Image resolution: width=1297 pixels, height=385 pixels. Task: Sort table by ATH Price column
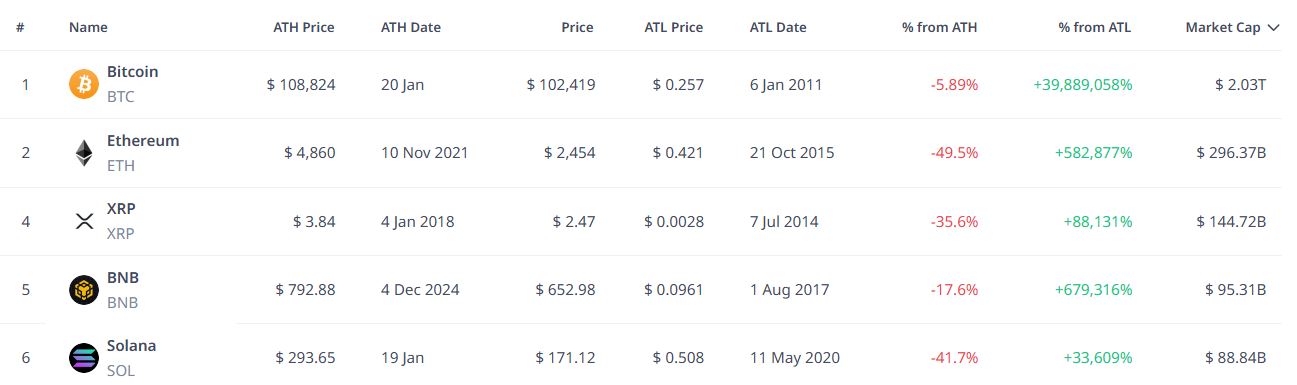click(304, 28)
